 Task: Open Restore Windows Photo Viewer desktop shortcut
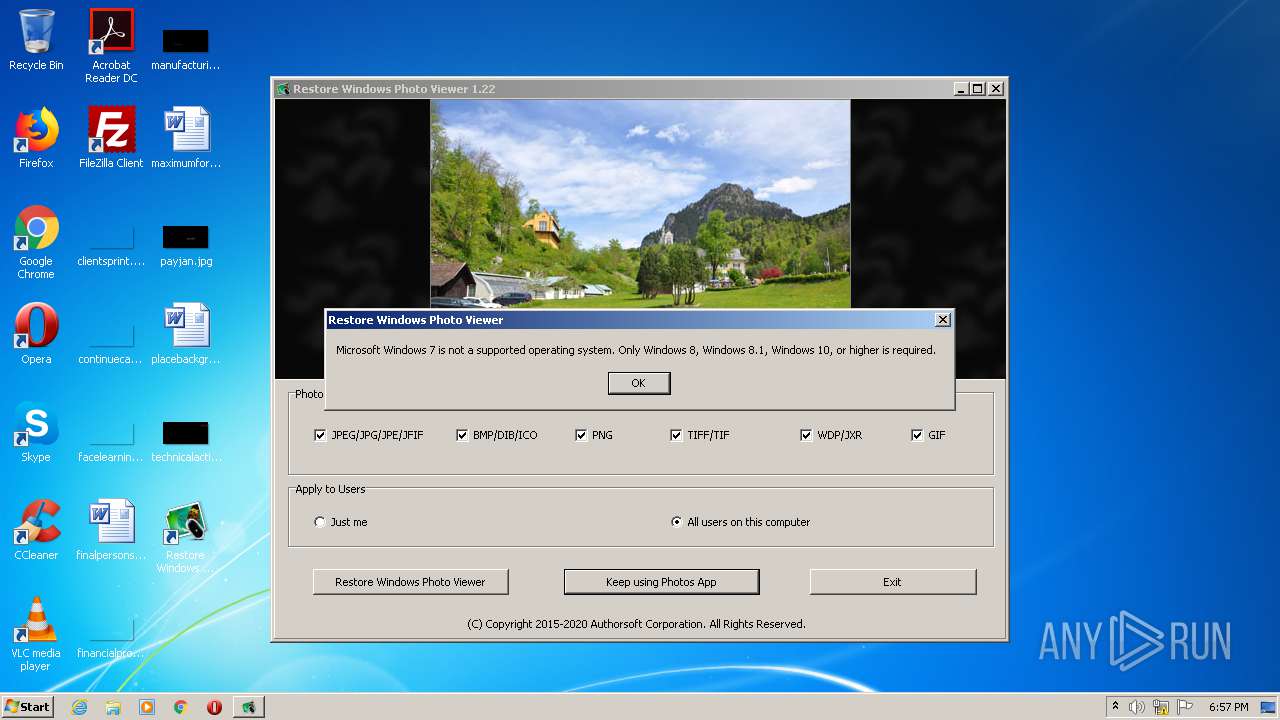tap(185, 537)
